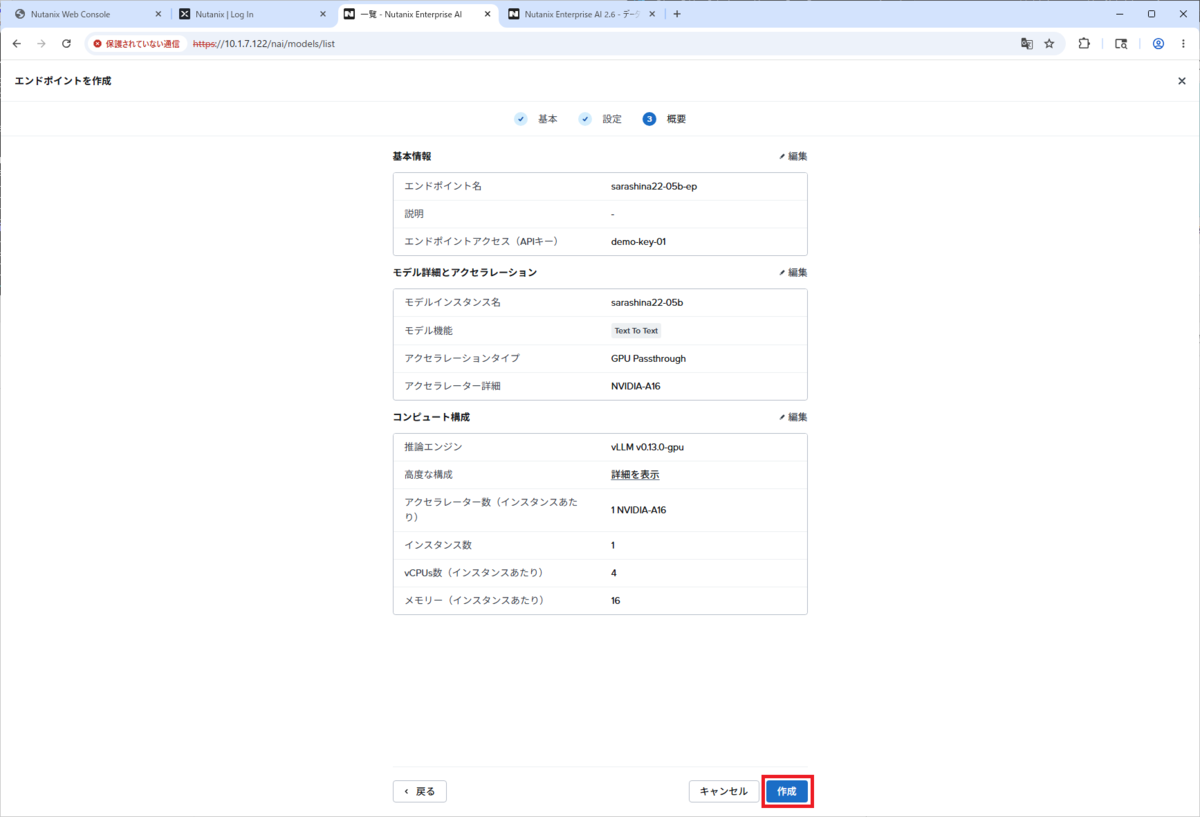Viewport: 1200px width, 817px height.
Task: Reload the page
Action: 66,44
